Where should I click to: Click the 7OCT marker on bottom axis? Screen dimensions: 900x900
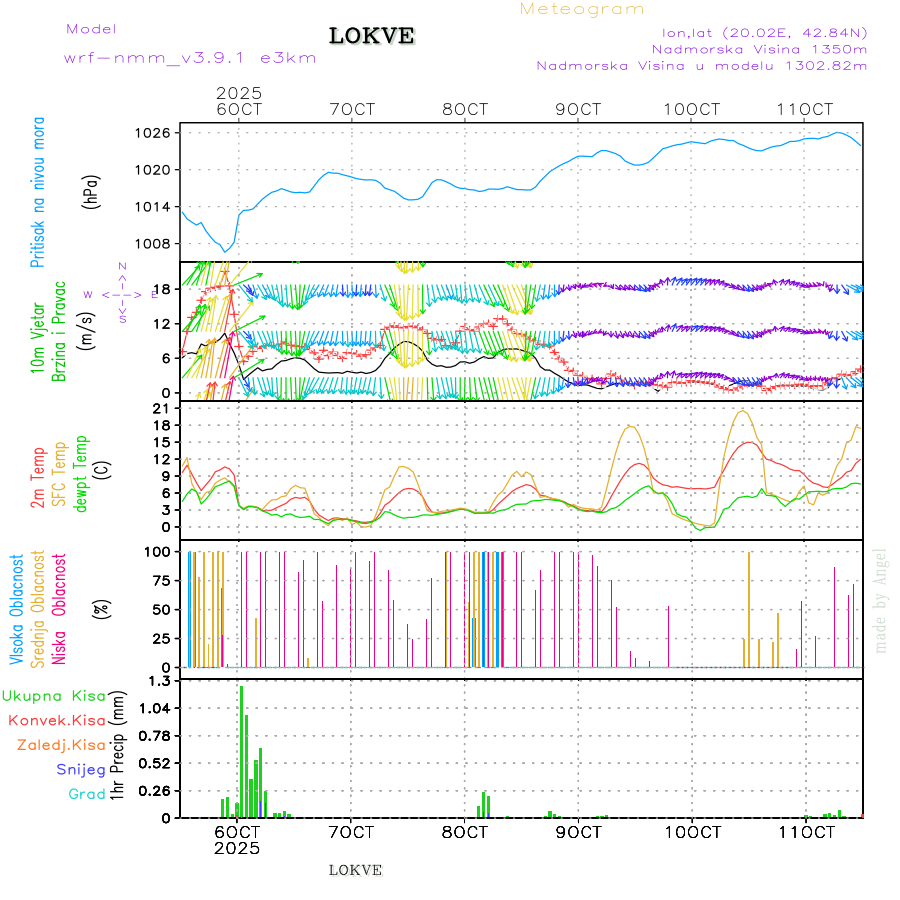click(x=351, y=832)
